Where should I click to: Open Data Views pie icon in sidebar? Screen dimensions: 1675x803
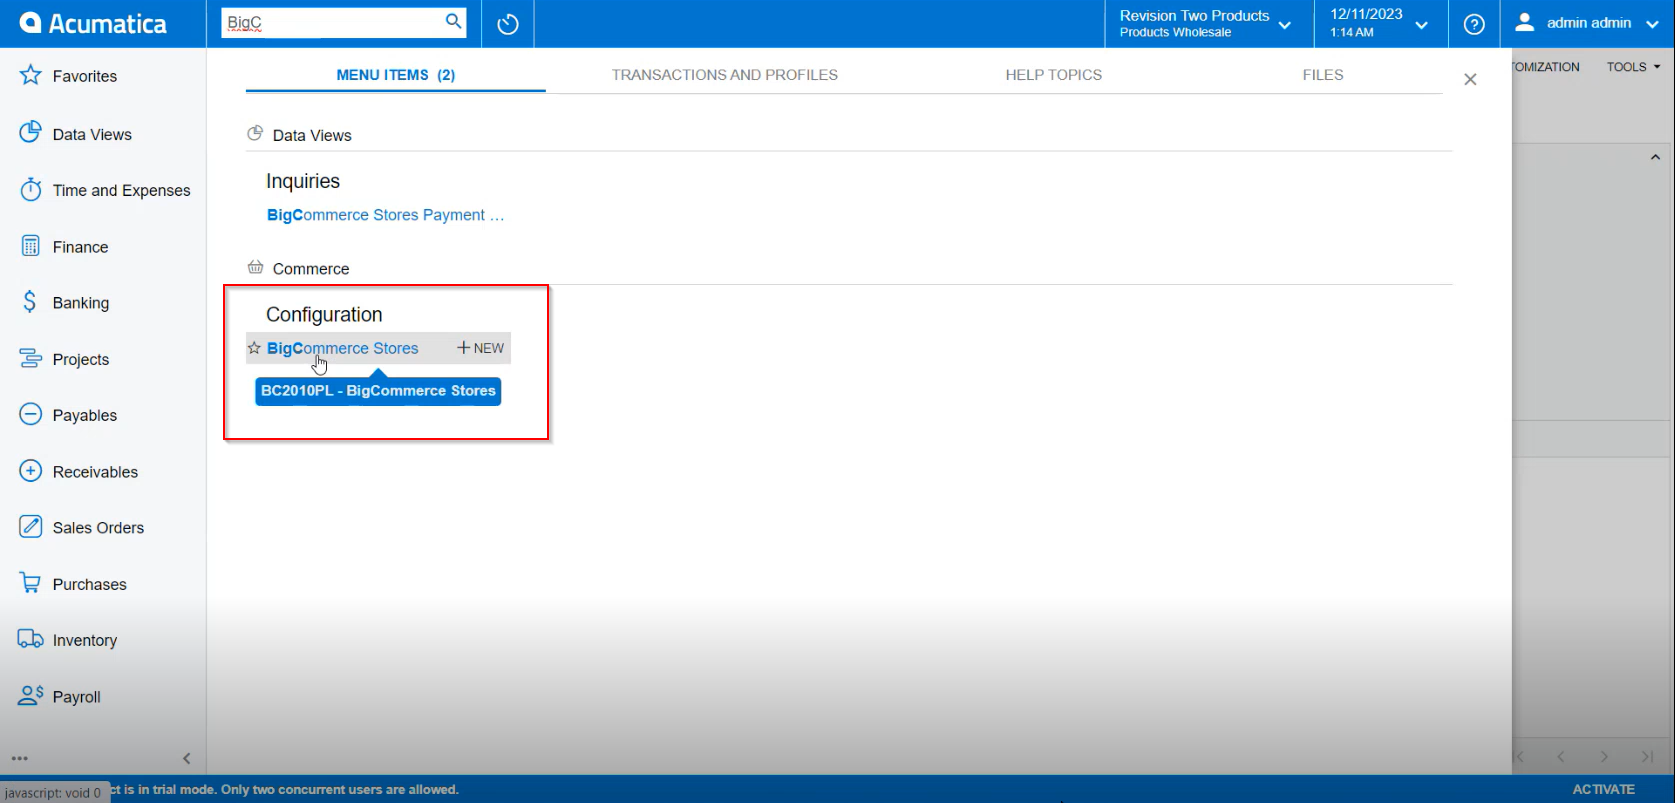click(x=31, y=133)
